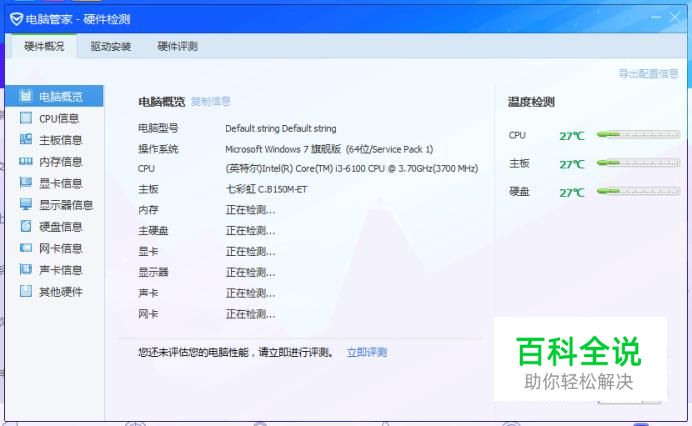692x426 pixels.
Task: Select 电脑概览 label in sidebar
Action: point(61,97)
